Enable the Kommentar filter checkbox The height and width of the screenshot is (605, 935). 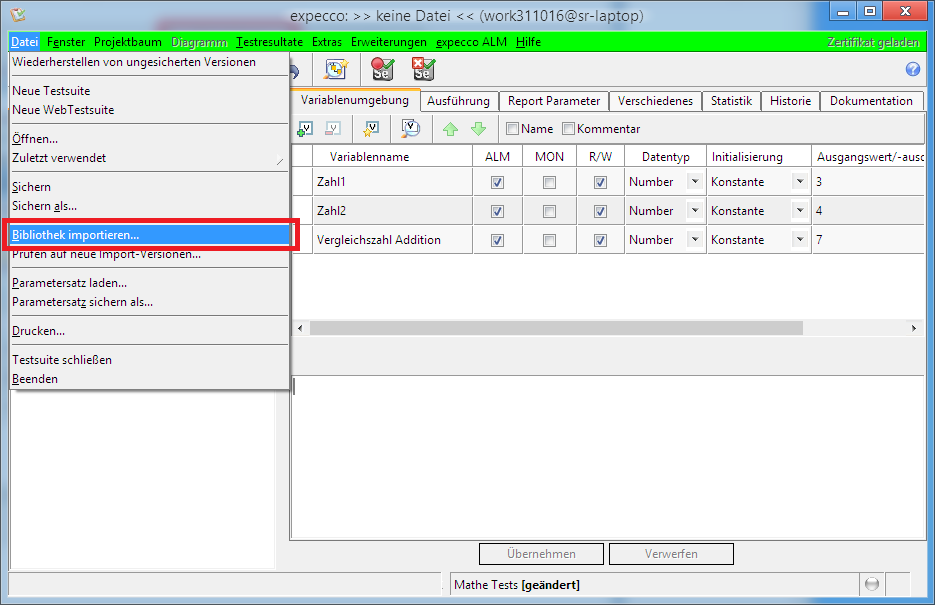pyautogui.click(x=569, y=129)
